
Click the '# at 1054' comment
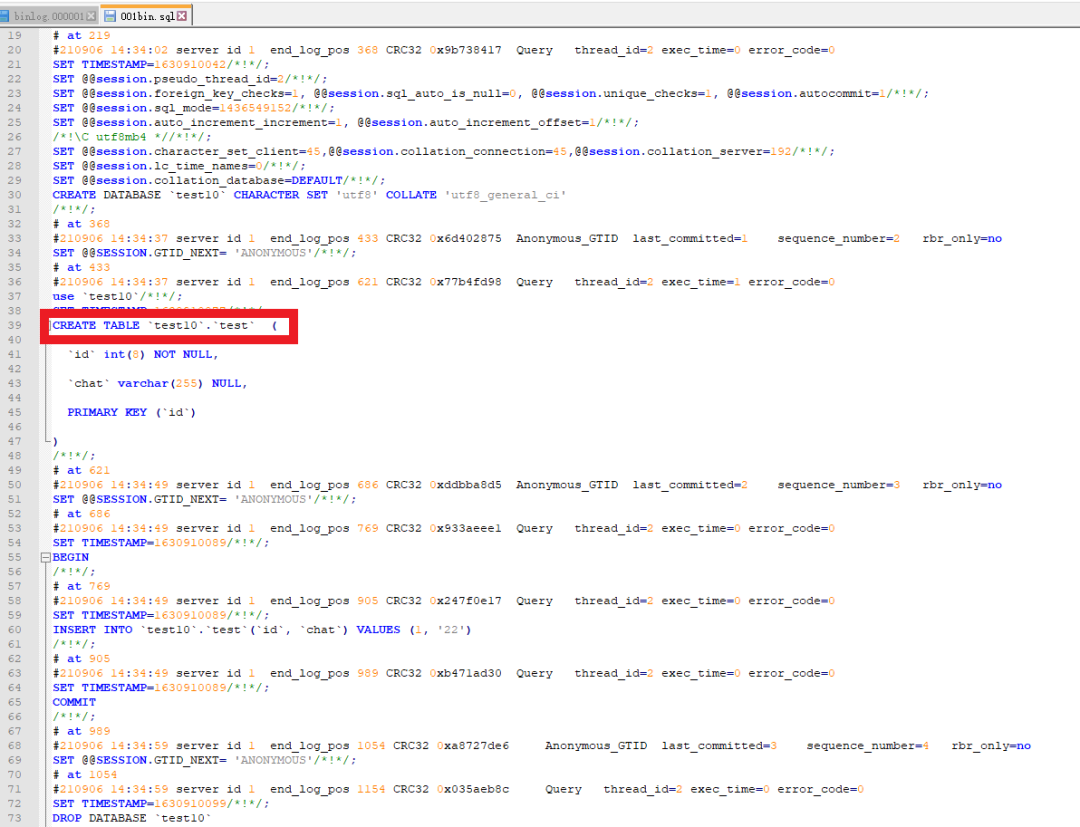[x=85, y=774]
